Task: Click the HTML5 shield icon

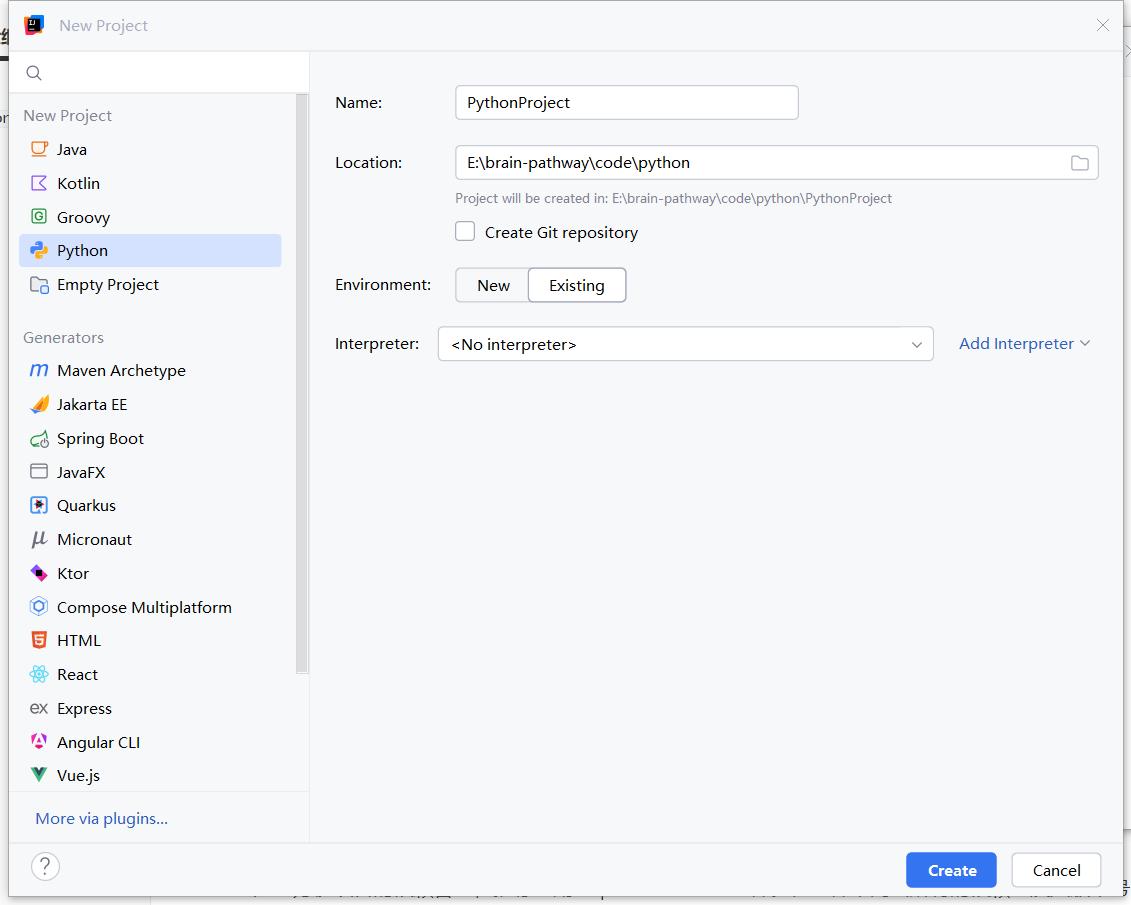Action: (x=39, y=640)
